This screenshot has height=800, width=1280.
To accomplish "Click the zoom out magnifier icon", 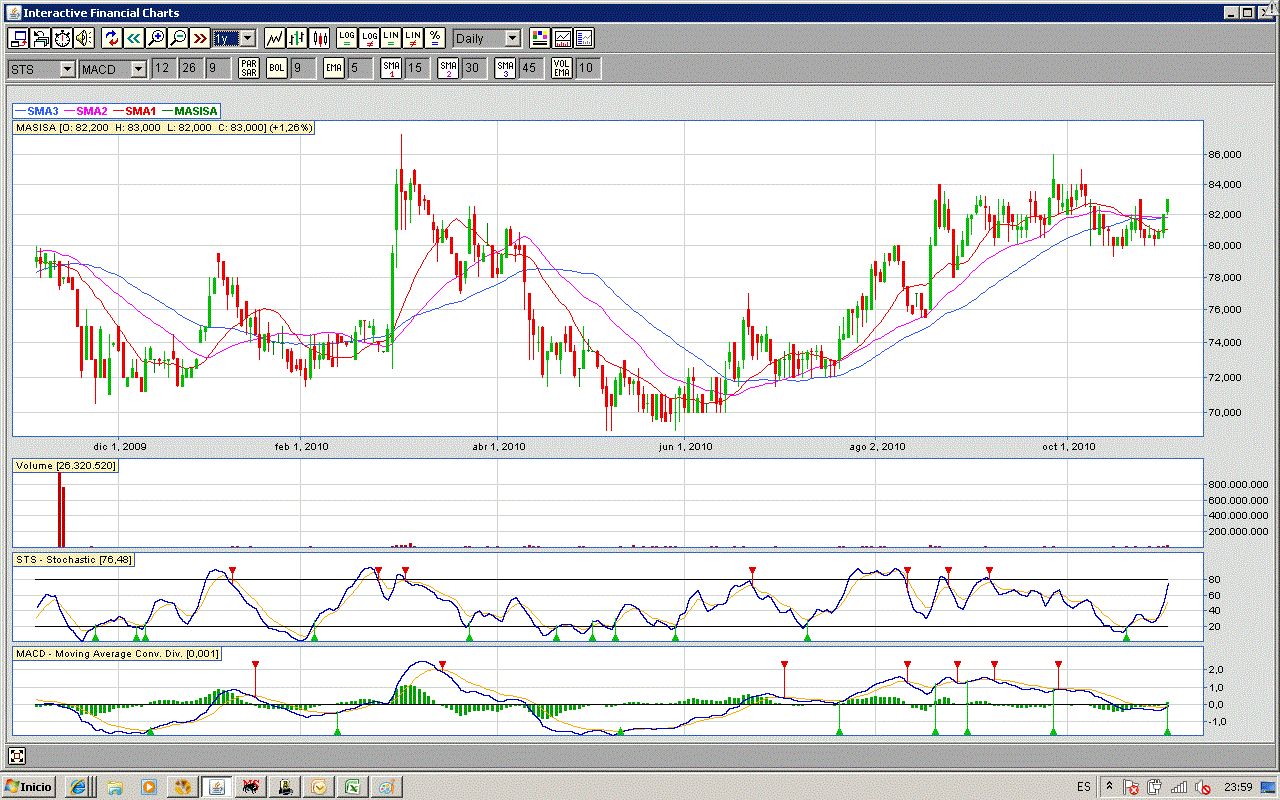I will (x=178, y=38).
